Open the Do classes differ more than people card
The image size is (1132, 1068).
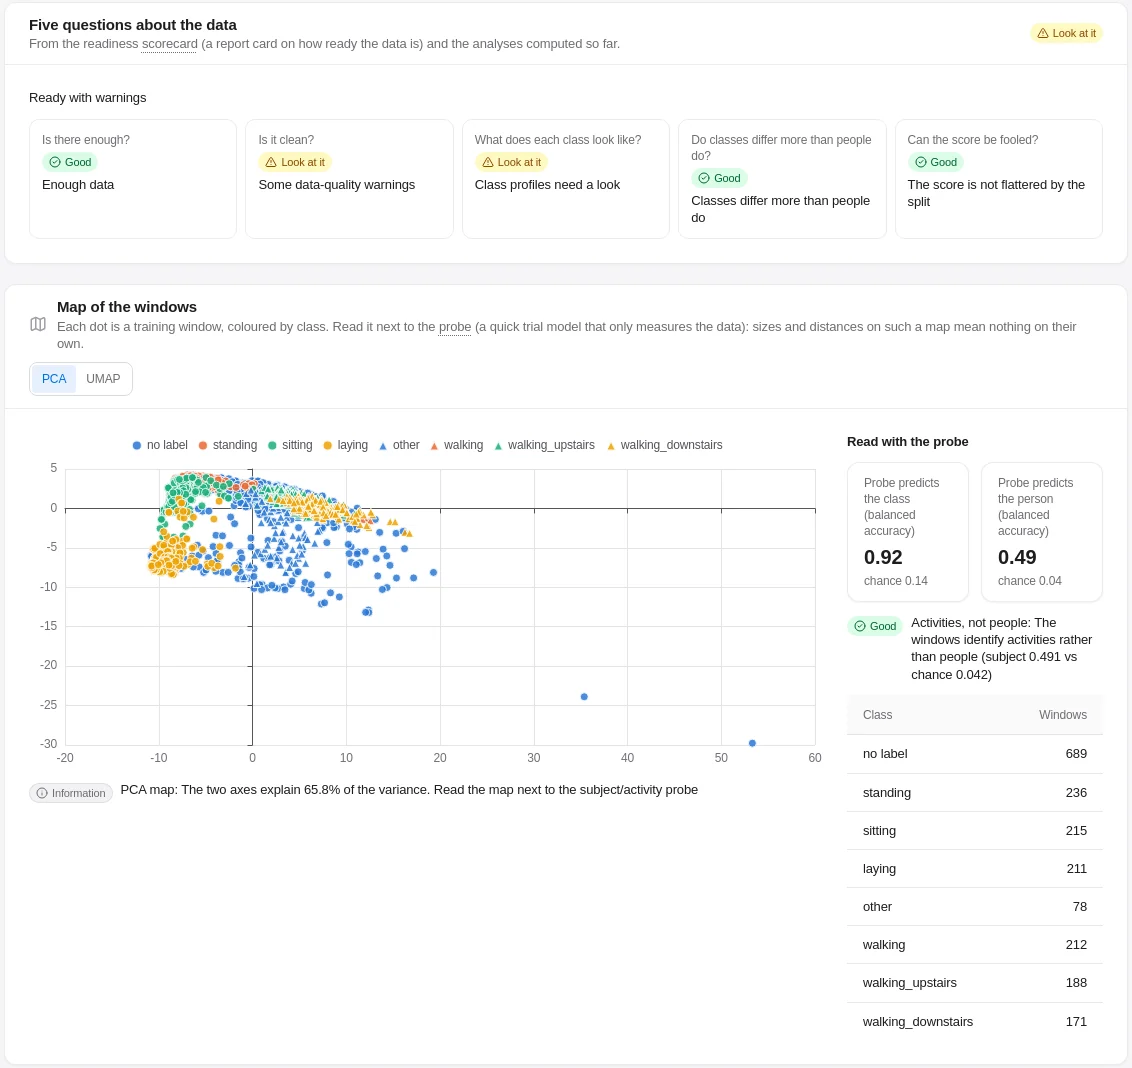click(x=783, y=179)
